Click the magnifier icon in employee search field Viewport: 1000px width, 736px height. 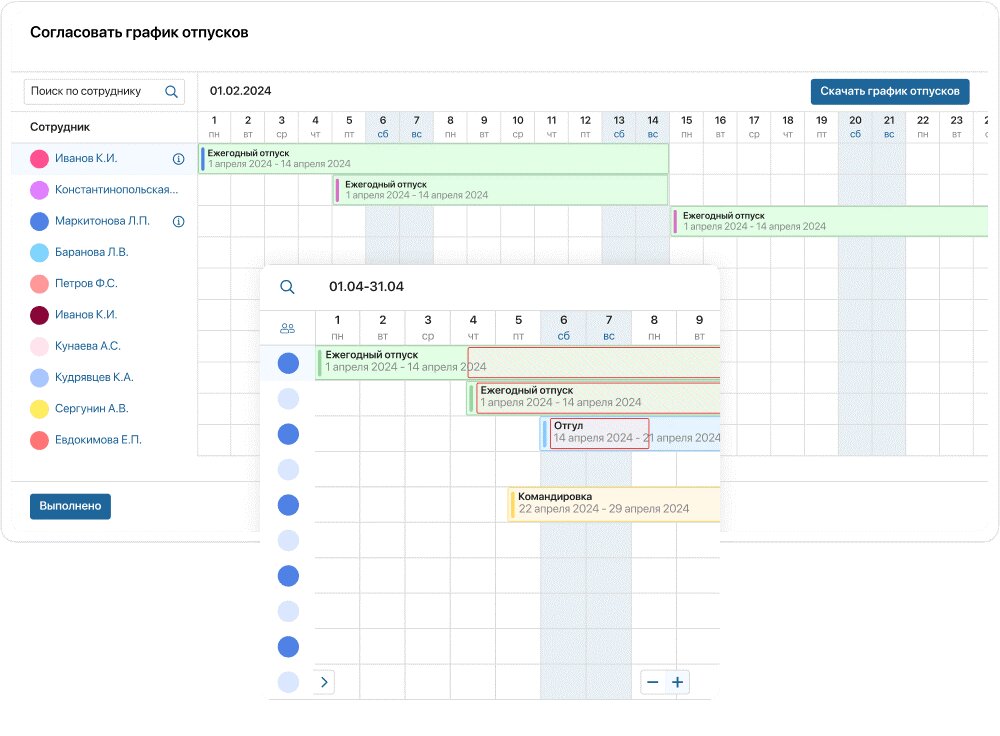click(x=171, y=92)
